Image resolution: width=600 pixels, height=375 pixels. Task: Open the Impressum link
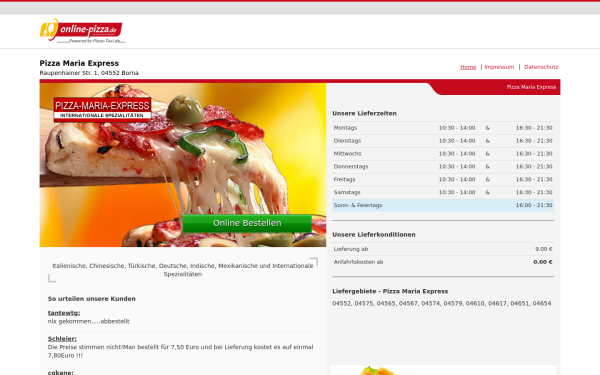pos(499,67)
